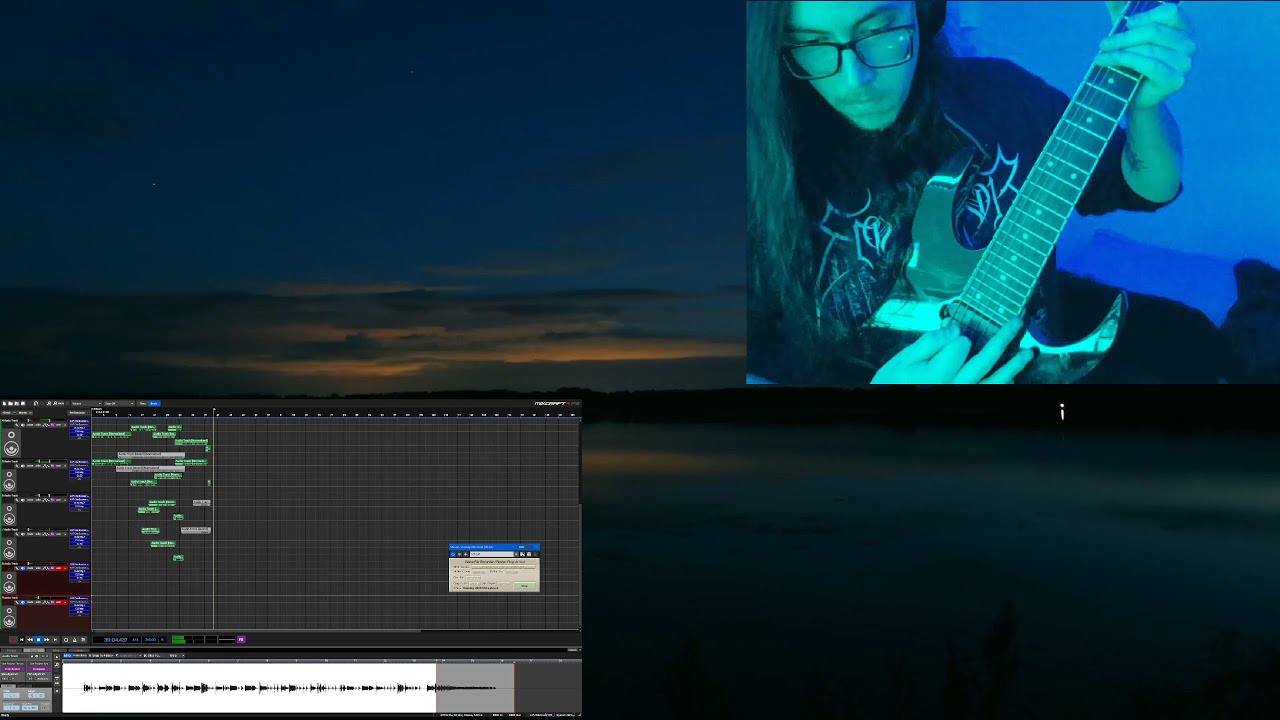The width and height of the screenshot is (1280, 720).
Task: Solo the second audio track
Action: 38,466
